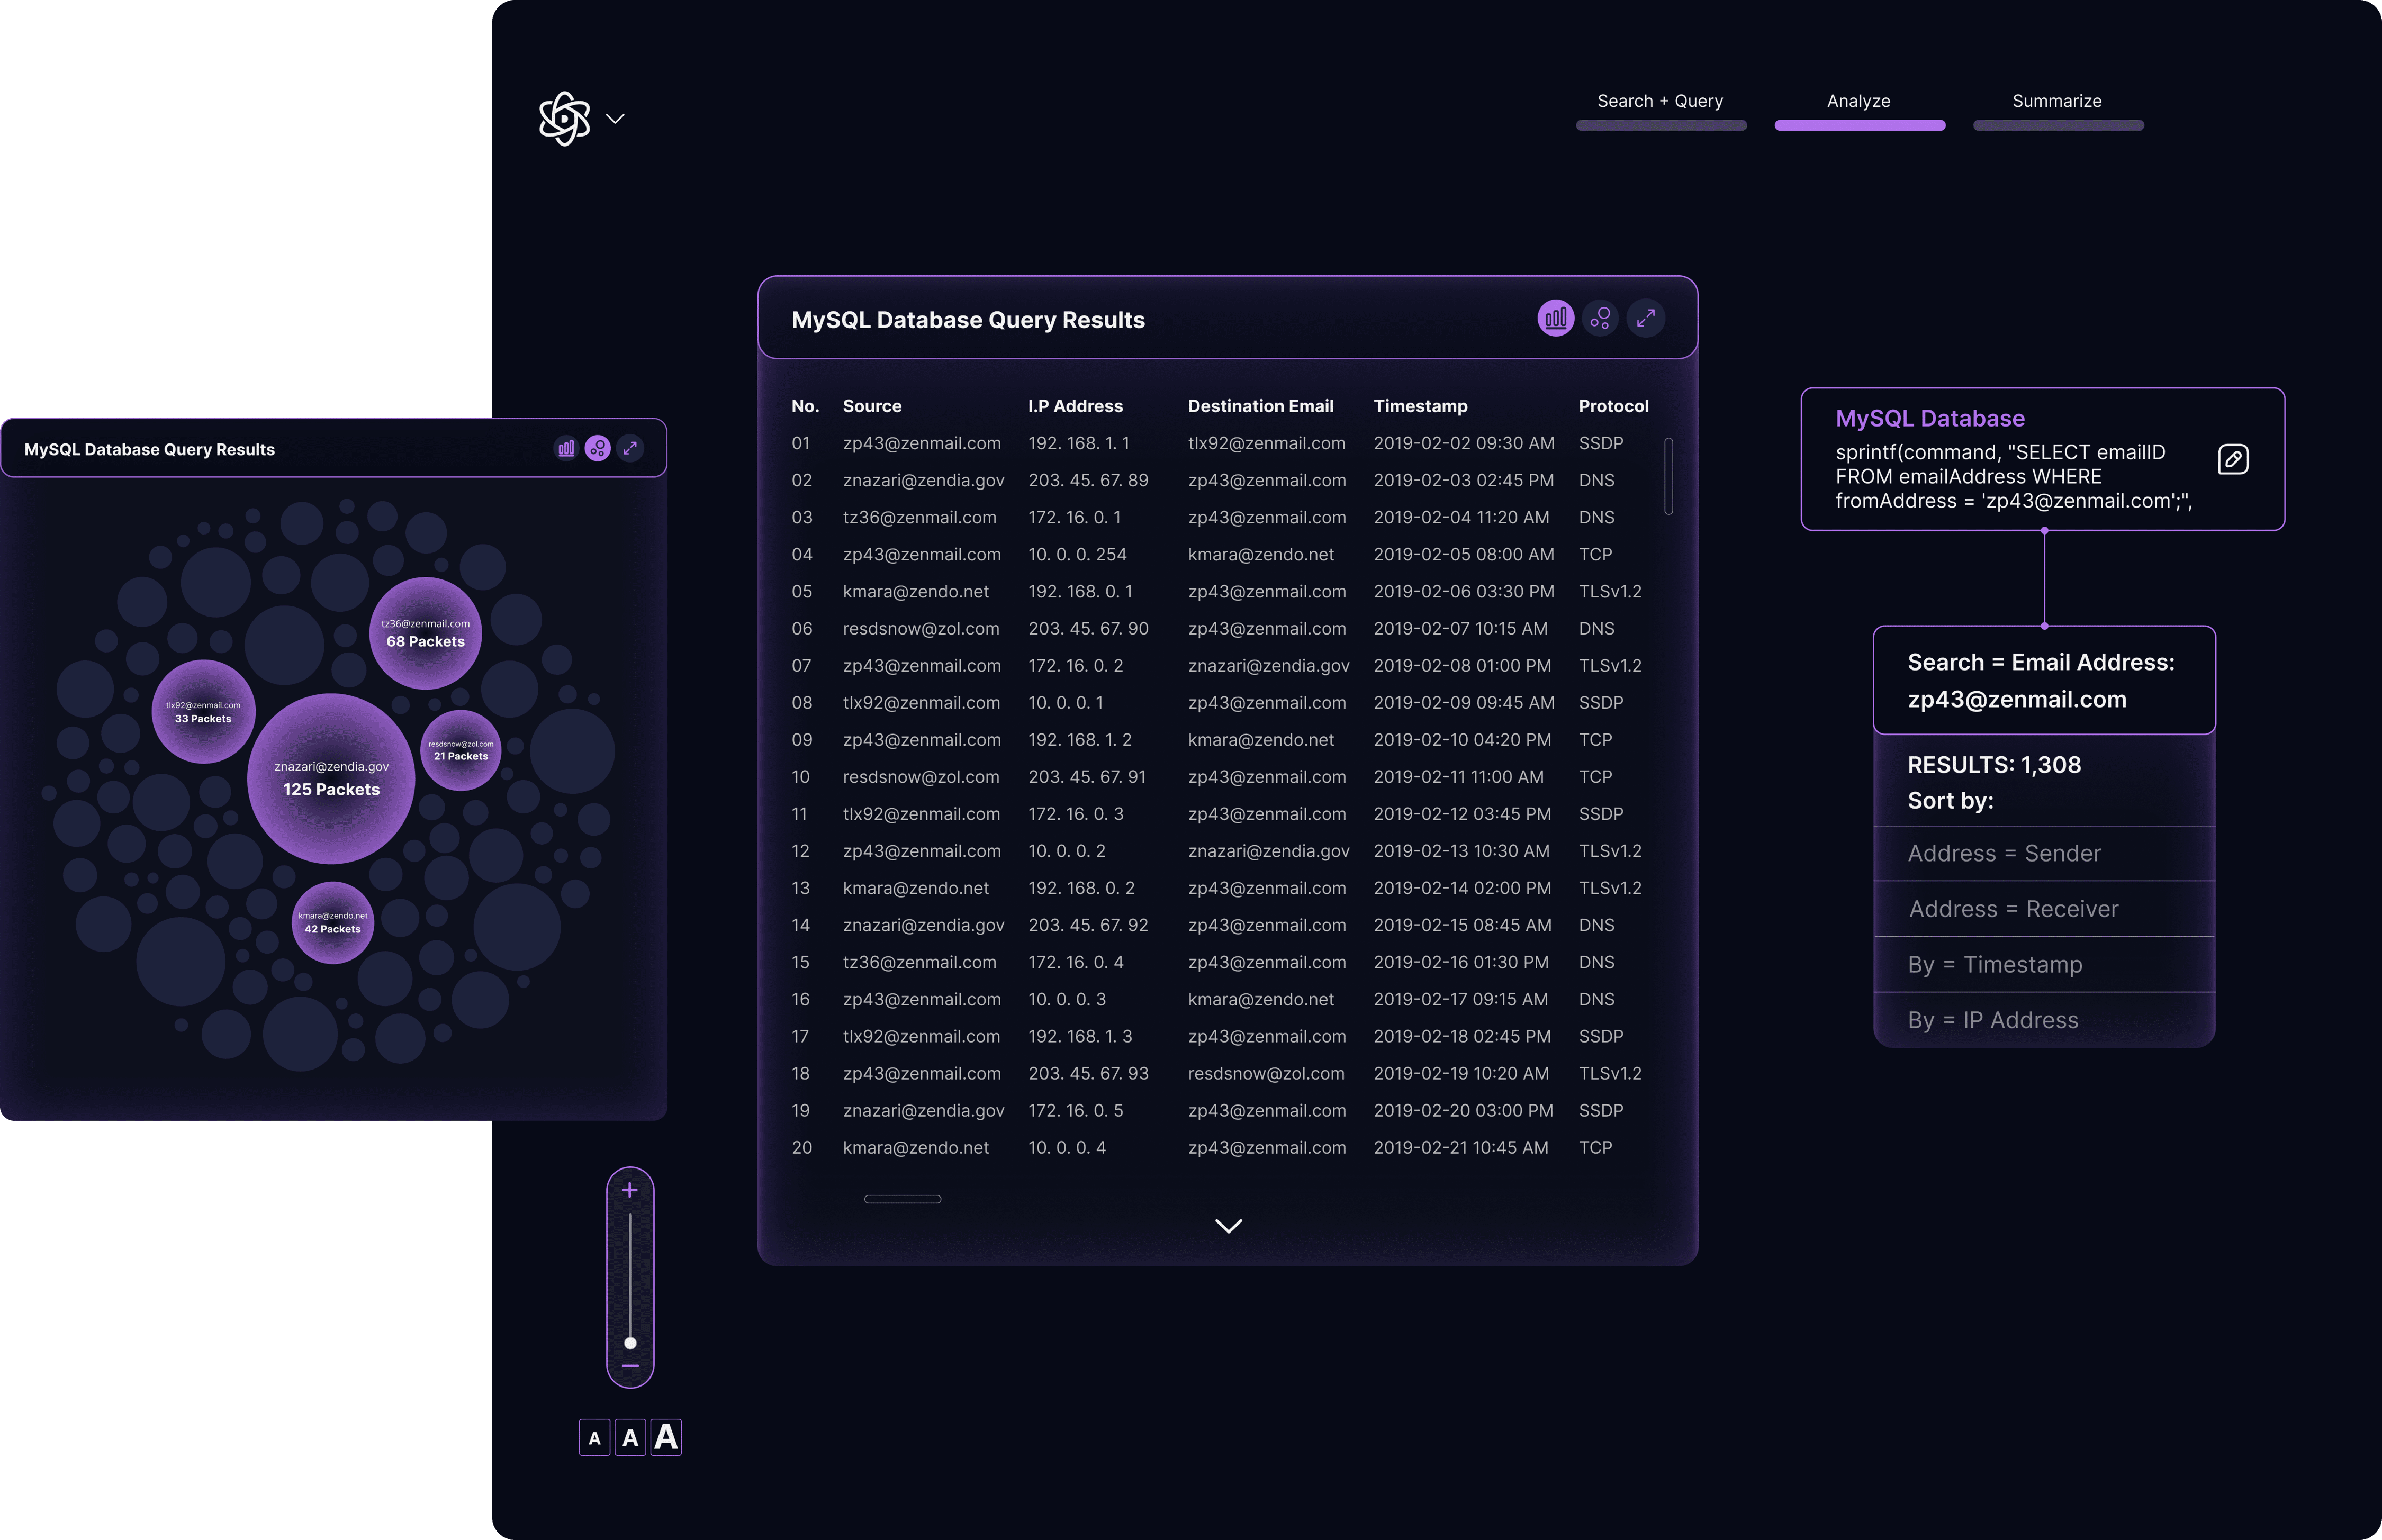The image size is (2382, 1540).
Task: Choose the largest font size A
Action: [666, 1438]
